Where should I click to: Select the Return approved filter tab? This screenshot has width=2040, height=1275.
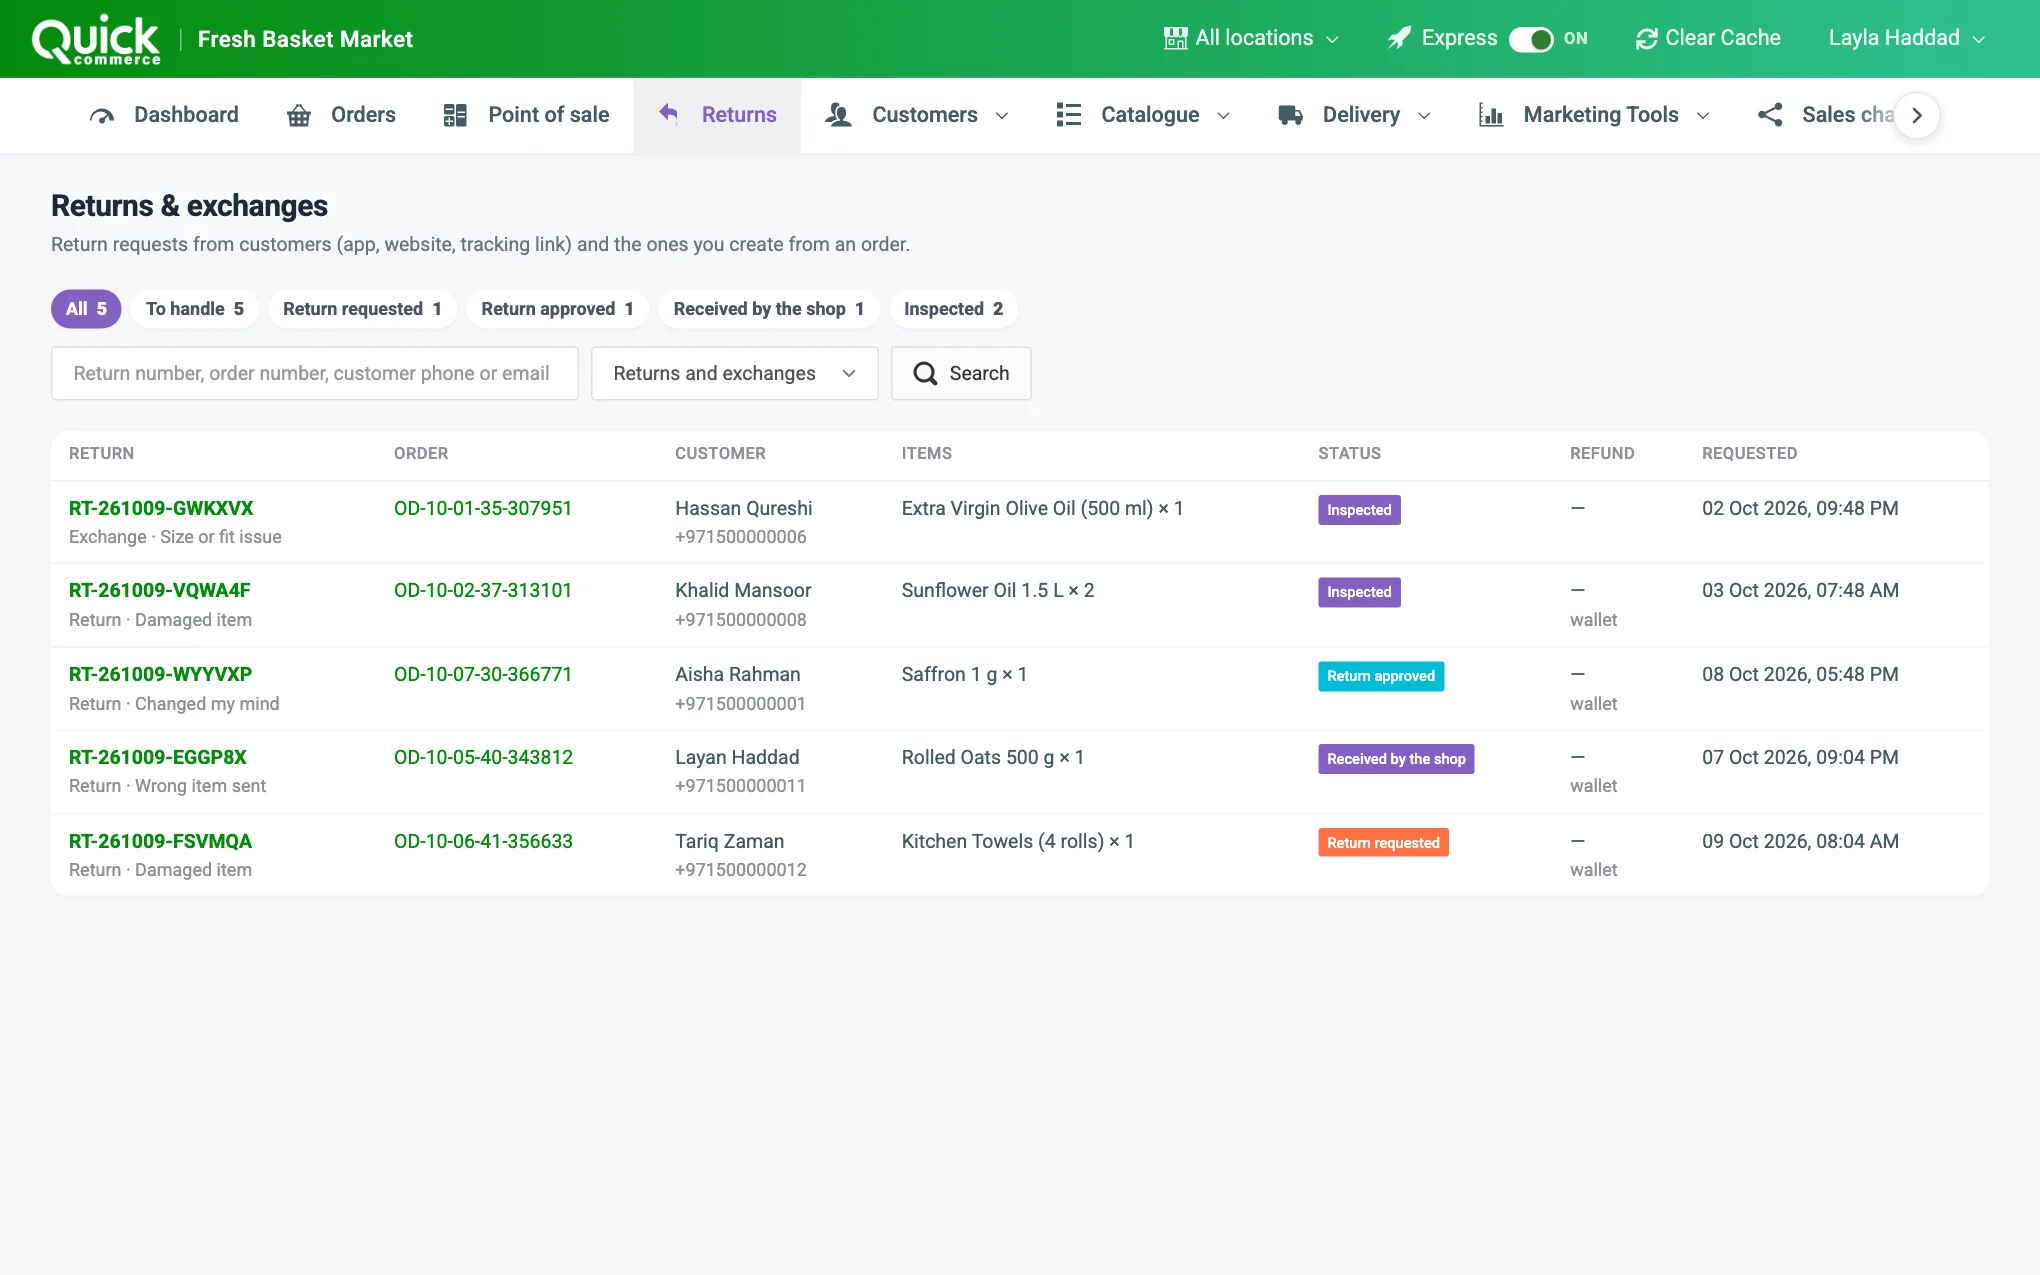[557, 309]
